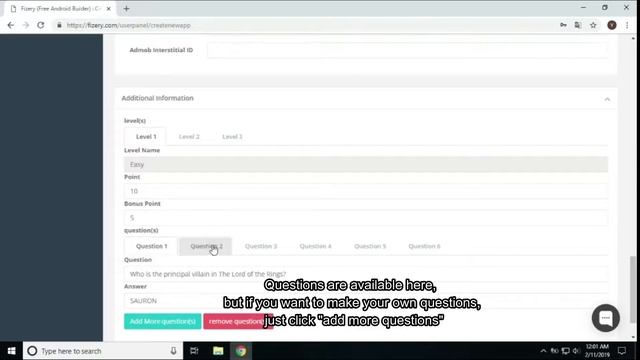Click Add More question(s) button
640x360 pixels.
coord(162,321)
